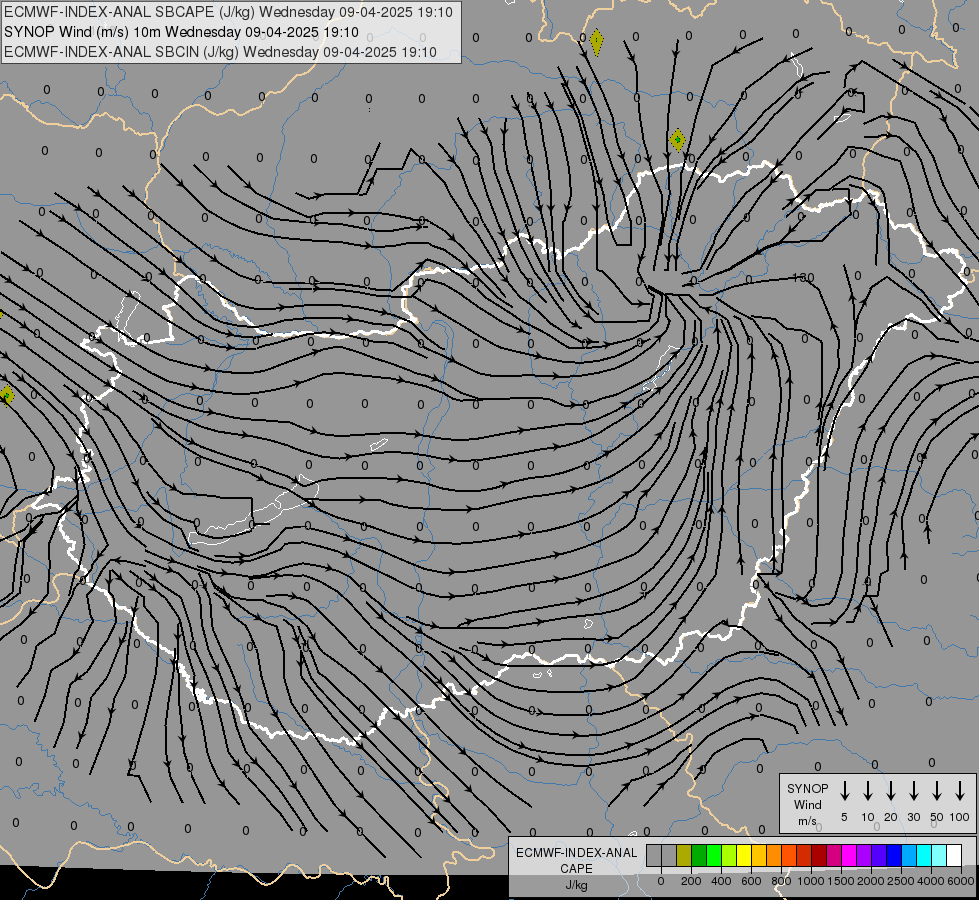
Task: Click the '2500' tick label on CAPE scale
Action: 901,881
